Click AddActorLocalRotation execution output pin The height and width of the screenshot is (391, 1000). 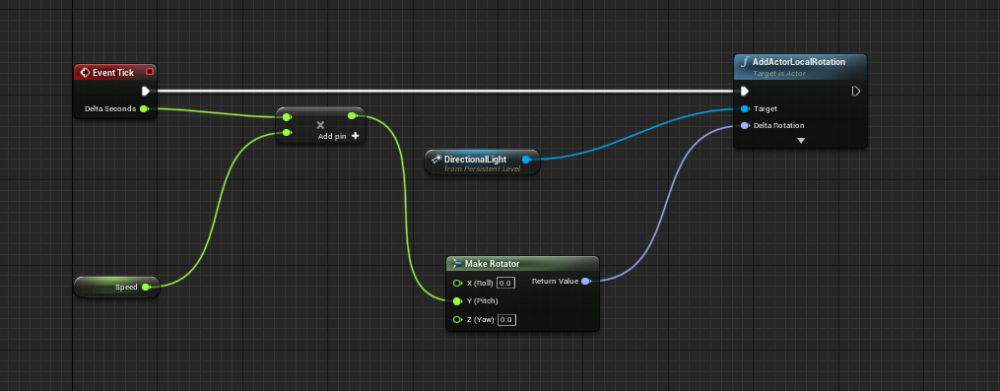856,91
